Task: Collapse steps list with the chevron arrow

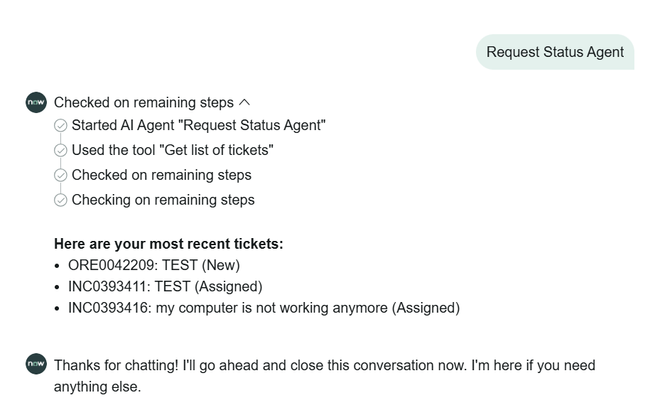Action: (x=245, y=102)
